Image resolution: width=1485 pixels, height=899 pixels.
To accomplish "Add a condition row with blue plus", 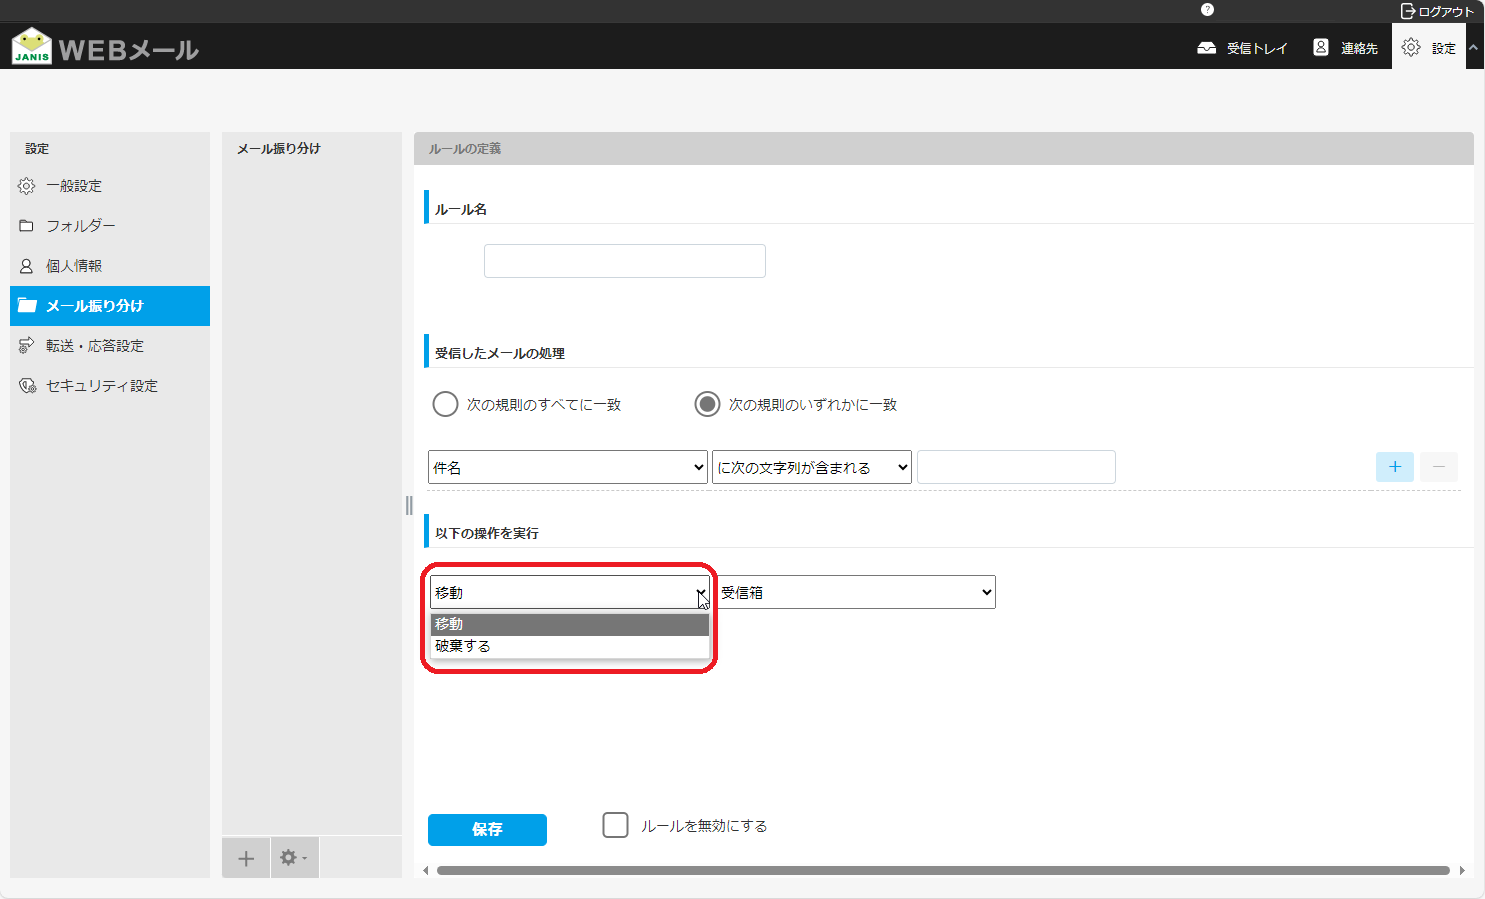I will 1394,467.
